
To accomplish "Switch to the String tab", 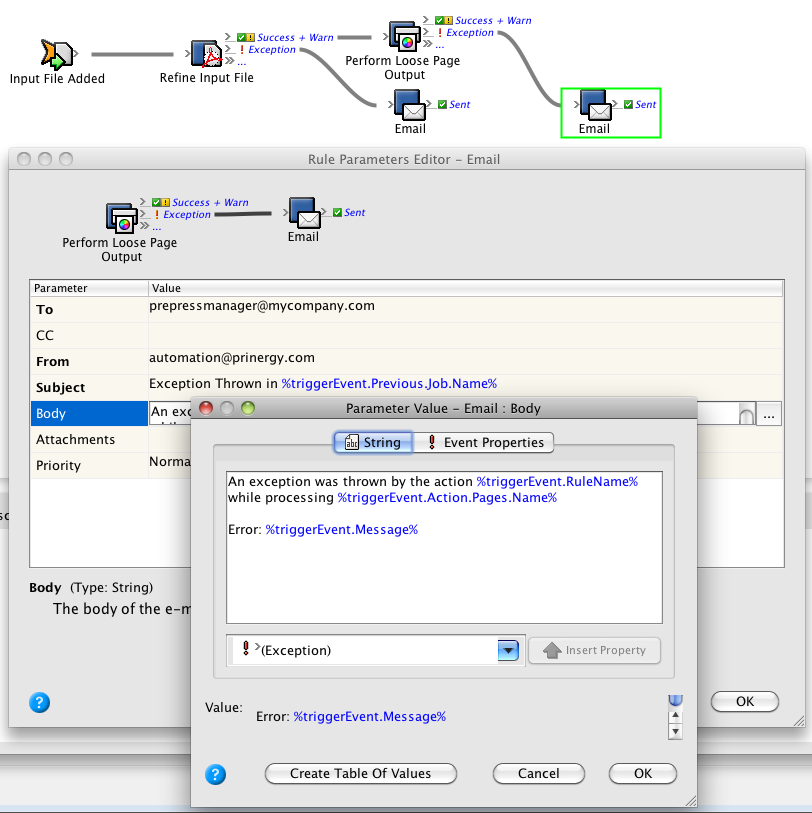I will 372,442.
